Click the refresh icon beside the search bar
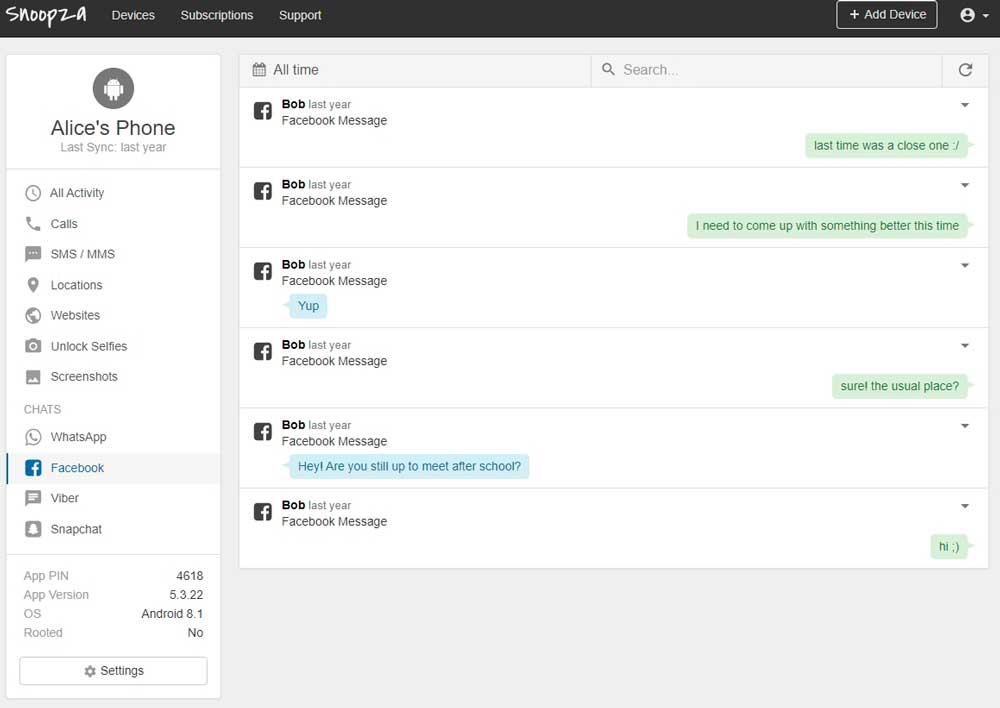Screen dimensions: 1000x708 [965, 70]
